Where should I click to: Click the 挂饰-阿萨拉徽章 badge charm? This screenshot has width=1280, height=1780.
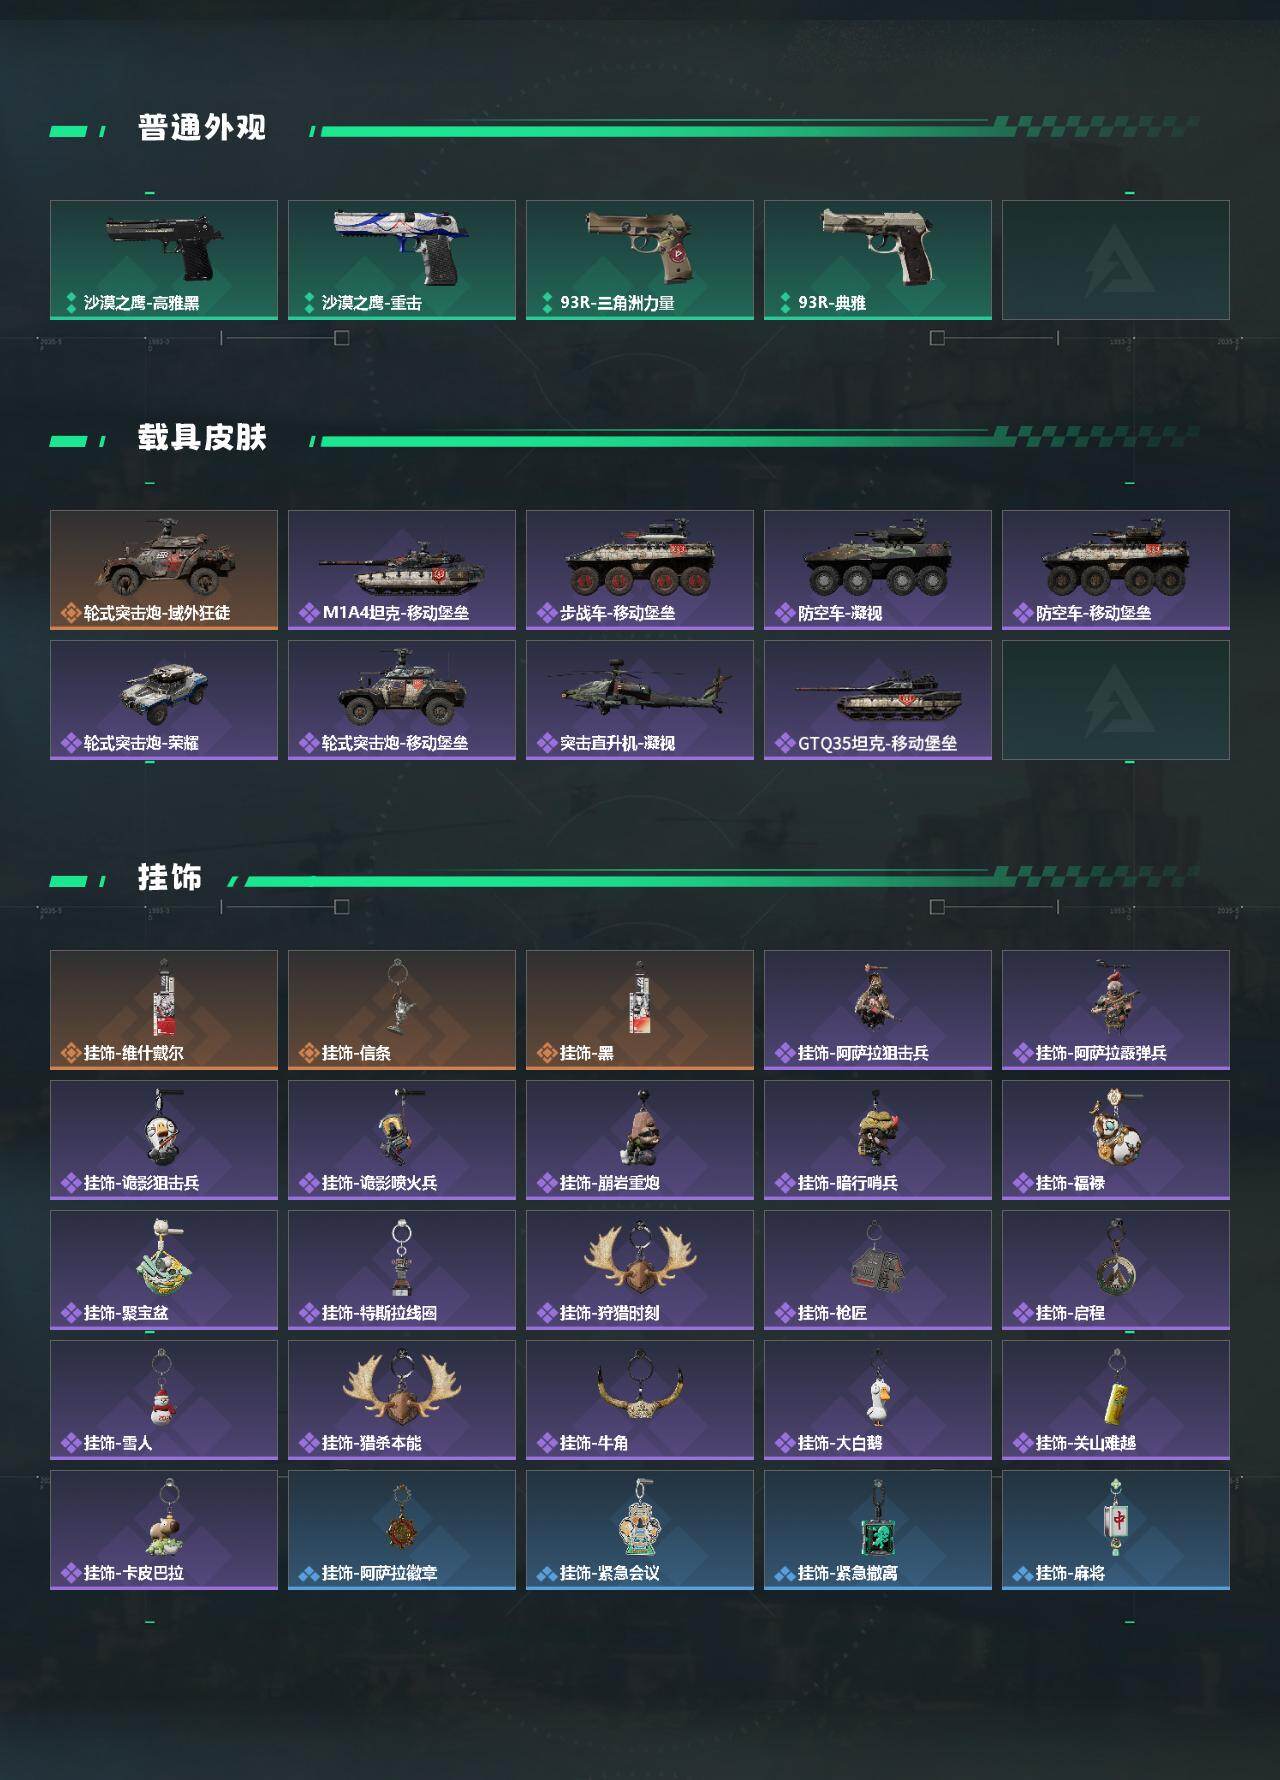tap(402, 1530)
